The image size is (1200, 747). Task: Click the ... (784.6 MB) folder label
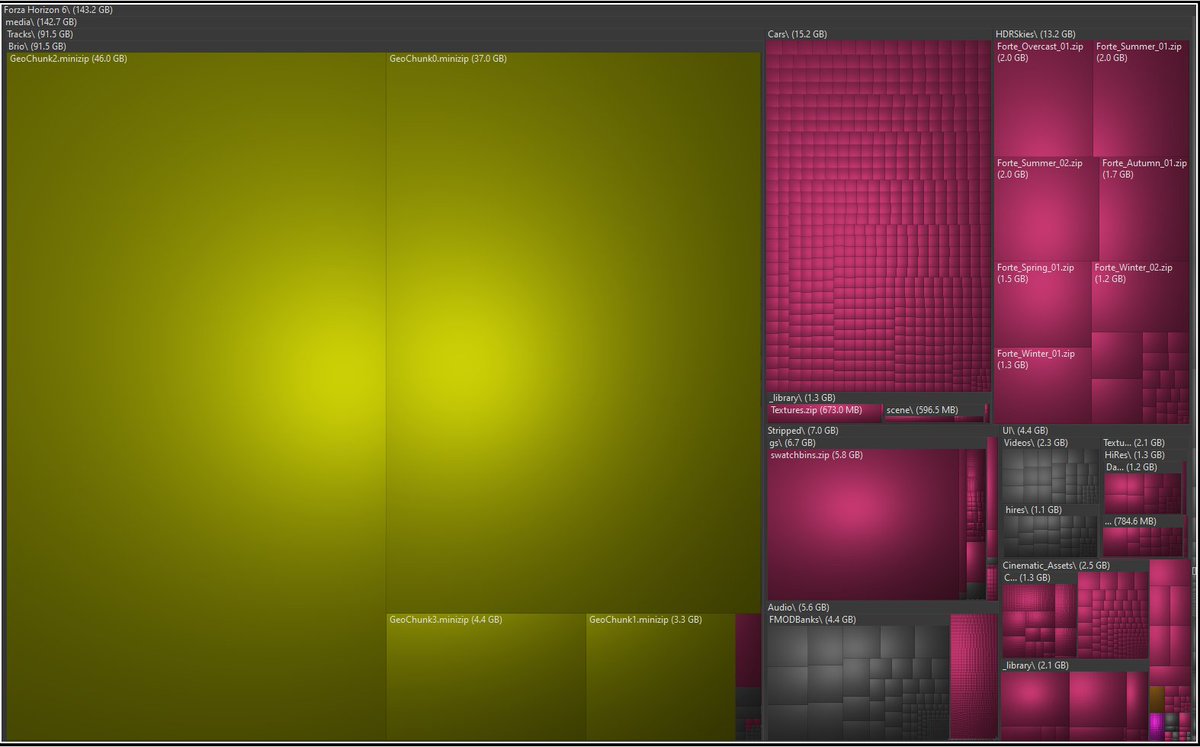(1129, 522)
